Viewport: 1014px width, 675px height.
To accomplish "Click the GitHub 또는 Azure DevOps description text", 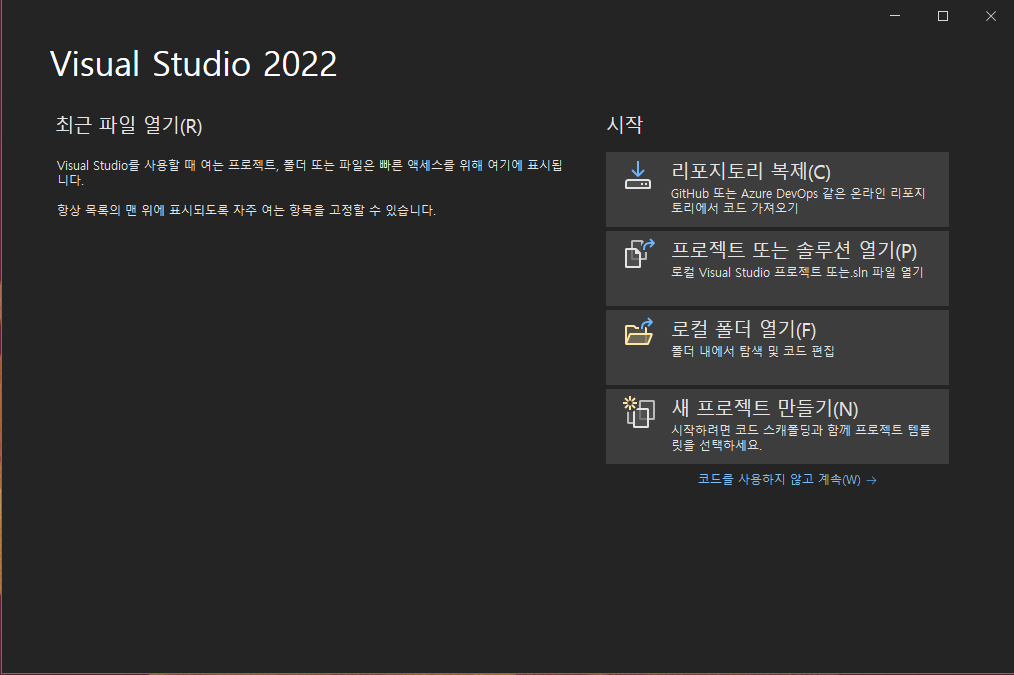I will click(x=798, y=200).
